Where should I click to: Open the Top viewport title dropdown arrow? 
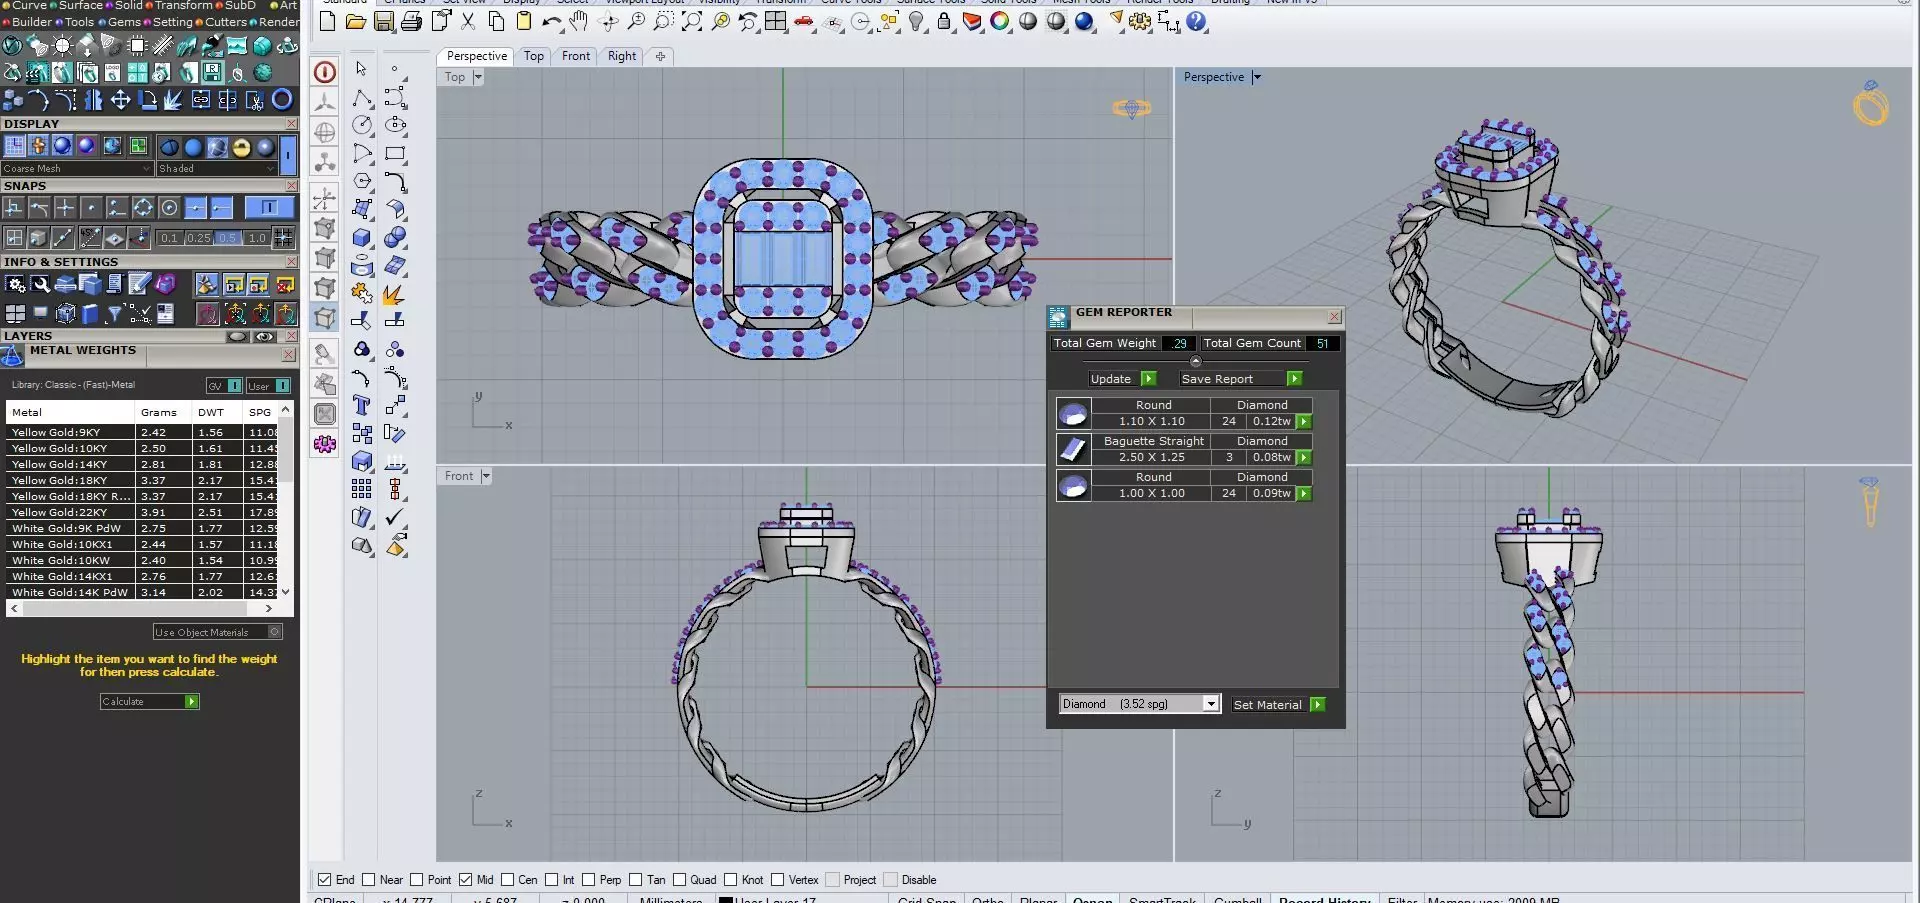(x=478, y=77)
